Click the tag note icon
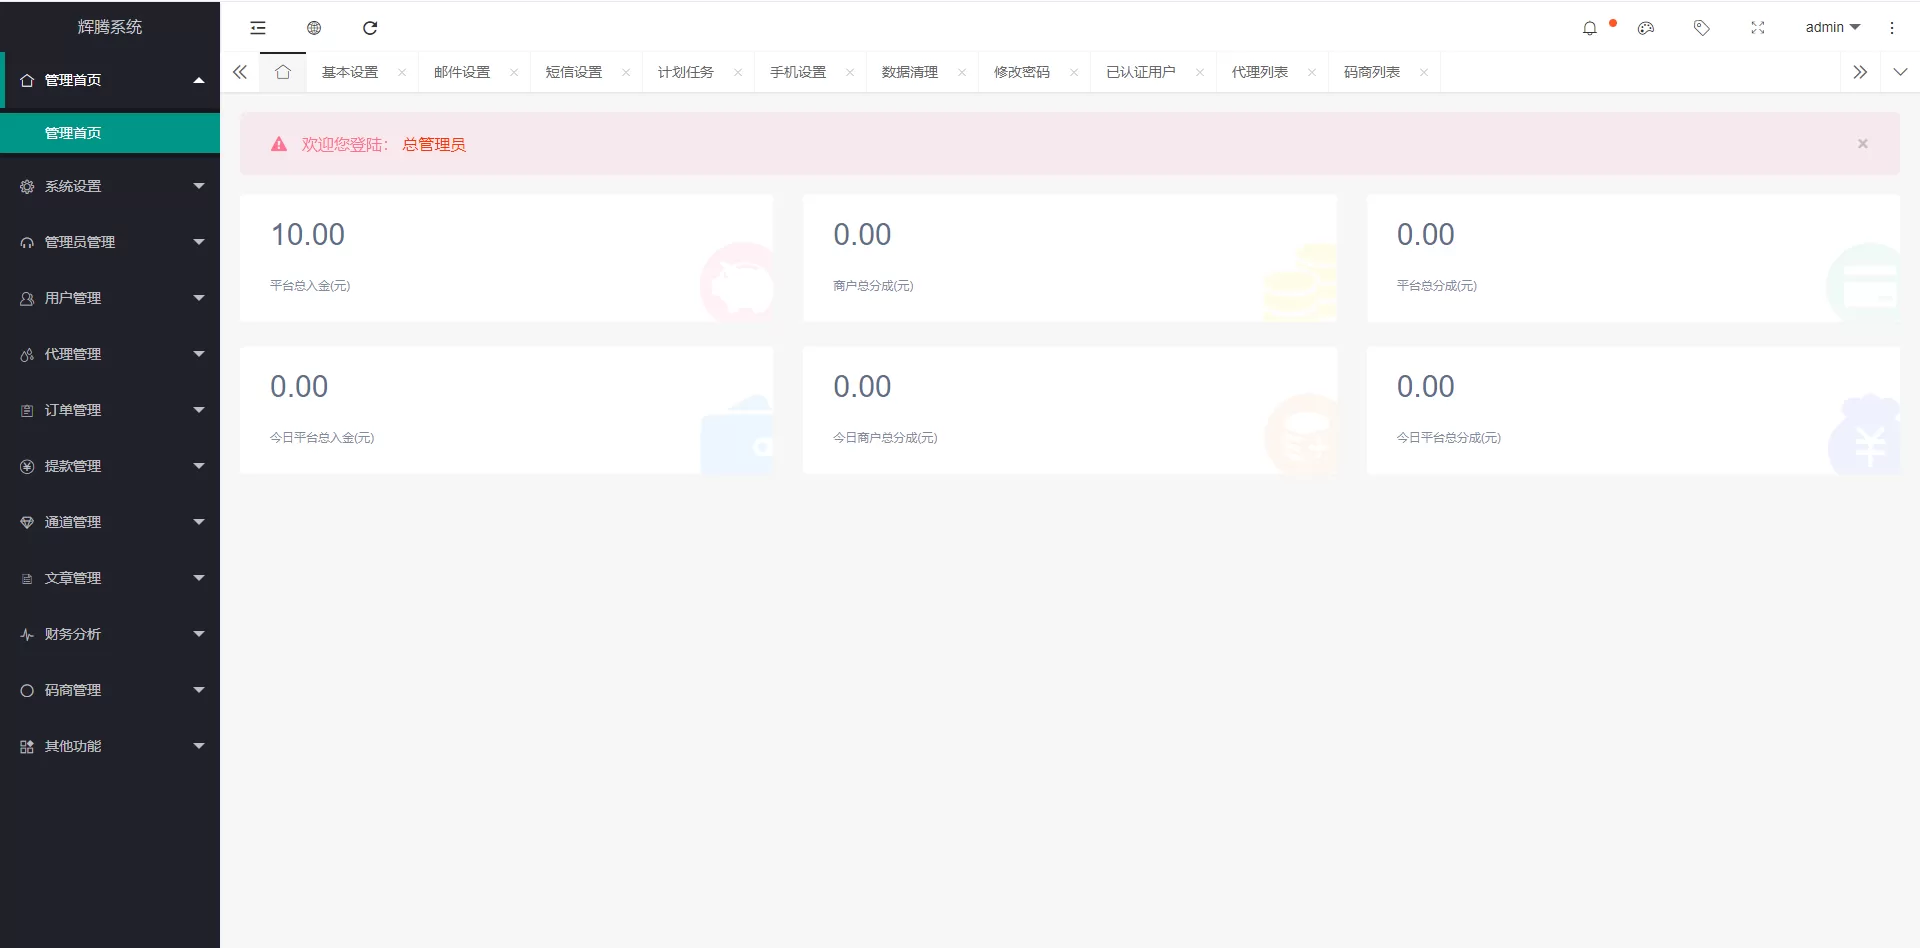Image resolution: width=1920 pixels, height=948 pixels. point(1702,28)
